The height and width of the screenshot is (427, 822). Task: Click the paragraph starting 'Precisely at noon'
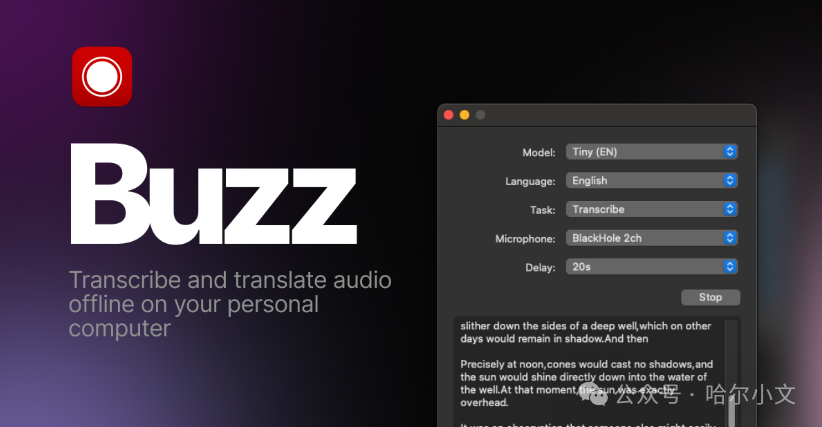coord(586,383)
